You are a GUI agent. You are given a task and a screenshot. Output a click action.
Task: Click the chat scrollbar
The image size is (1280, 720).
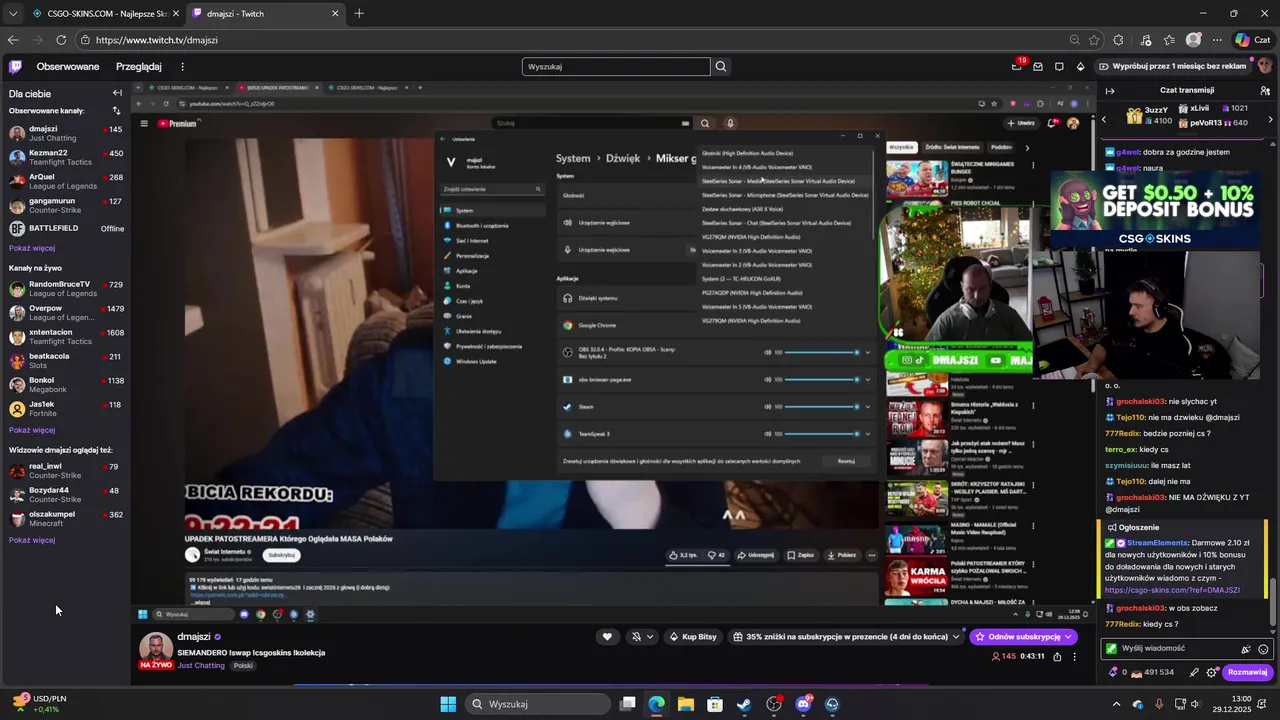(1273, 602)
